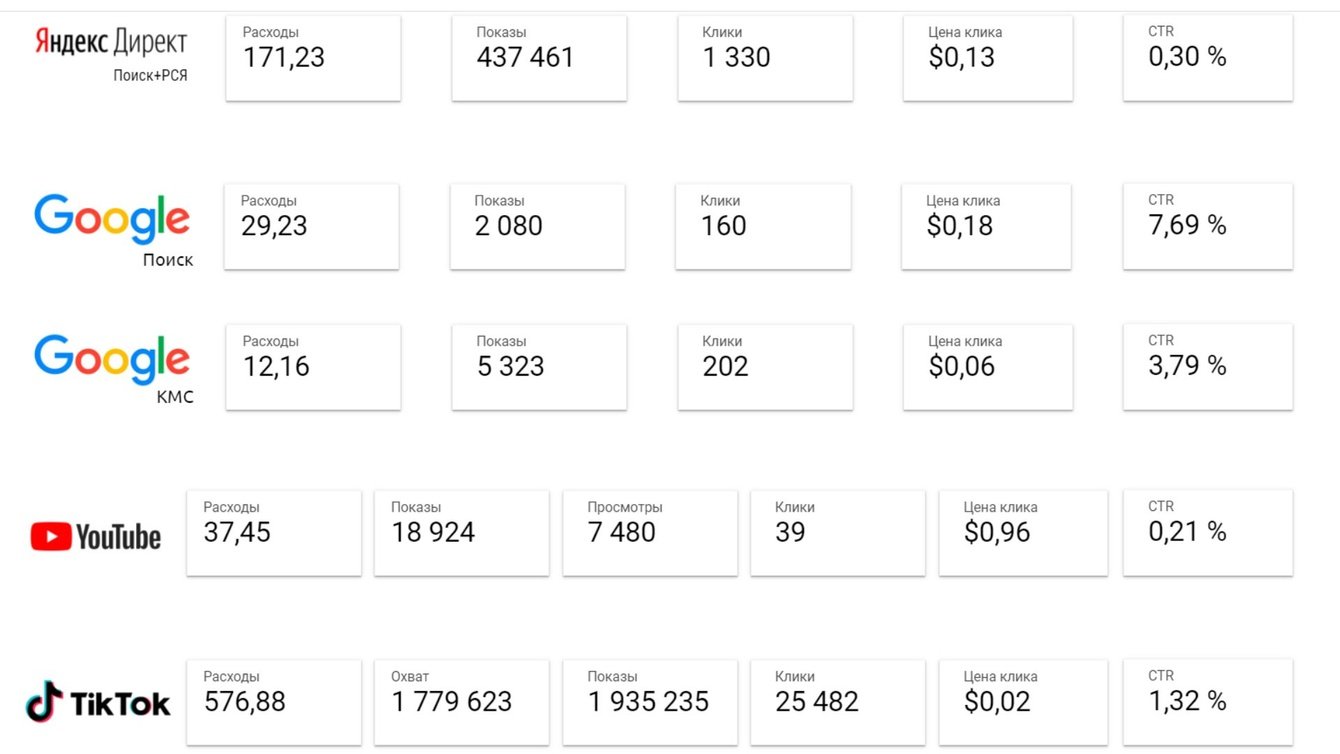
Task: Click YouTube Цена клика card $0,96
Action: 1023,533
